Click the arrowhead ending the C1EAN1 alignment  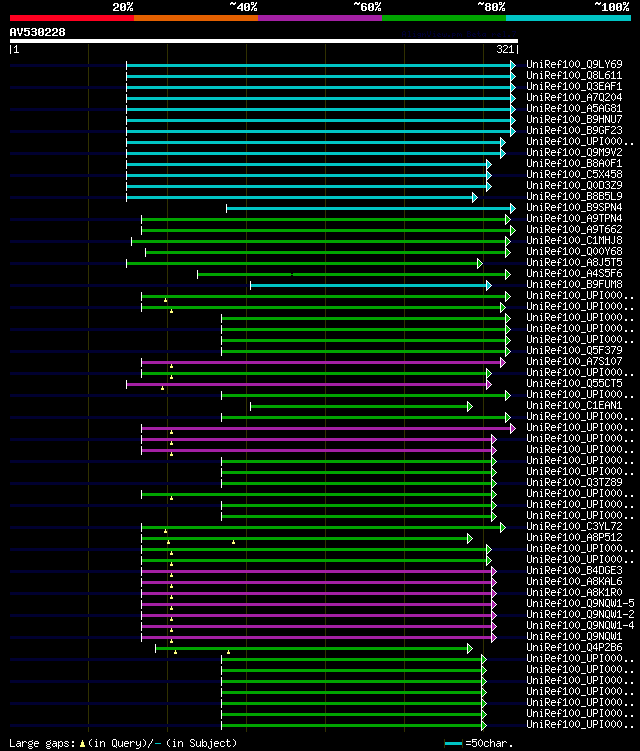[470, 407]
